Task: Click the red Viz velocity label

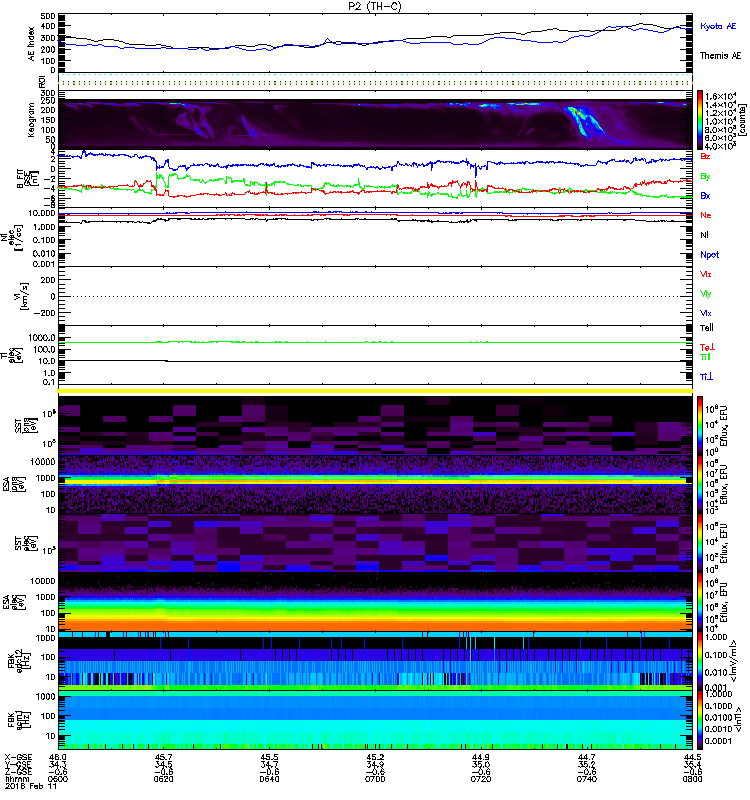Action: (x=706, y=273)
